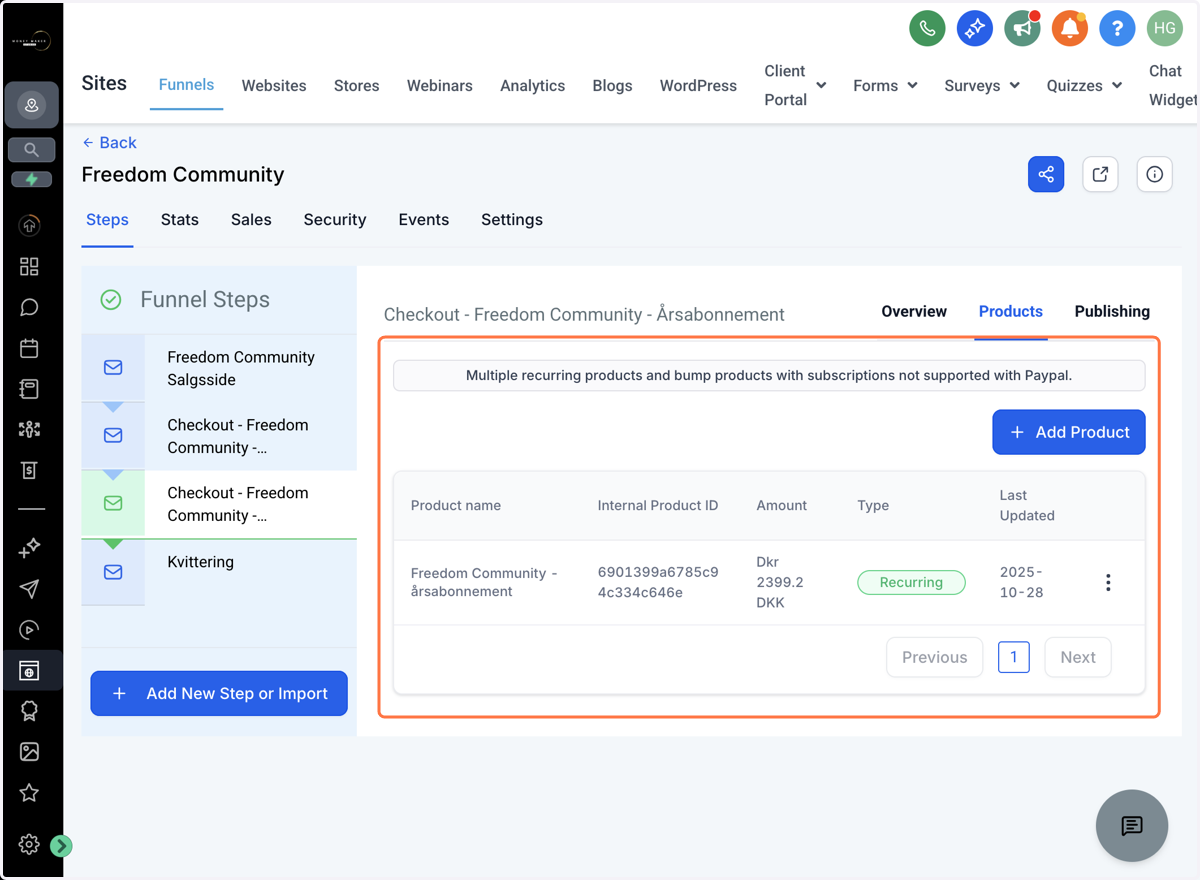The width and height of the screenshot is (1200, 880).
Task: Open the HG user profile avatar
Action: tap(1164, 29)
